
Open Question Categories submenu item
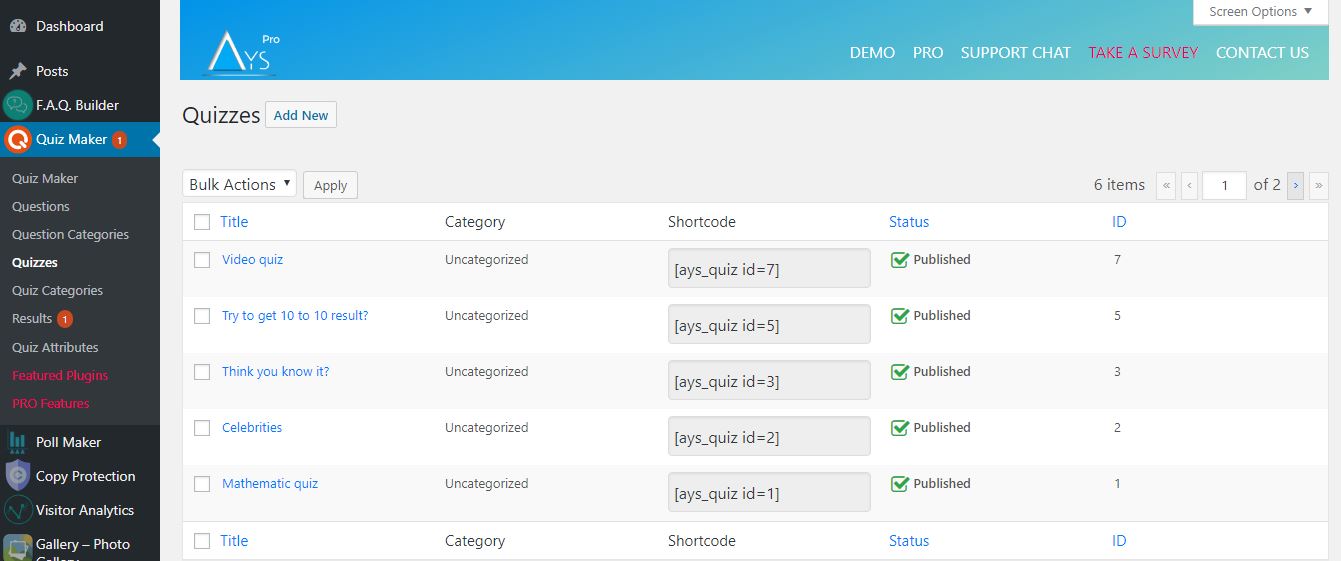tap(70, 235)
